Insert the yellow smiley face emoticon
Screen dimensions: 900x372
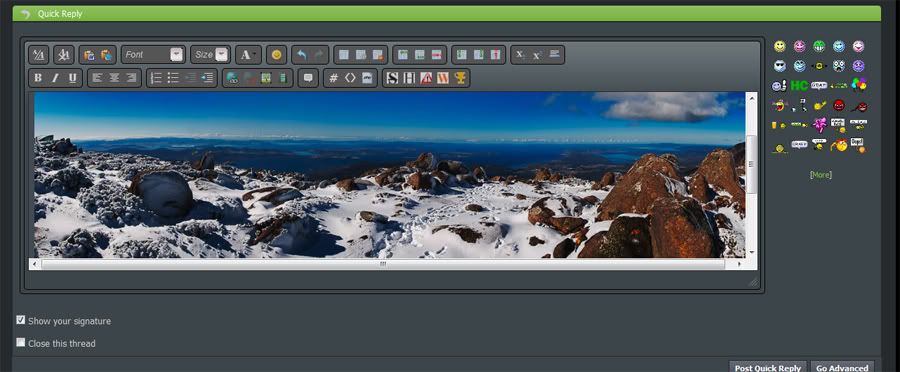point(779,46)
